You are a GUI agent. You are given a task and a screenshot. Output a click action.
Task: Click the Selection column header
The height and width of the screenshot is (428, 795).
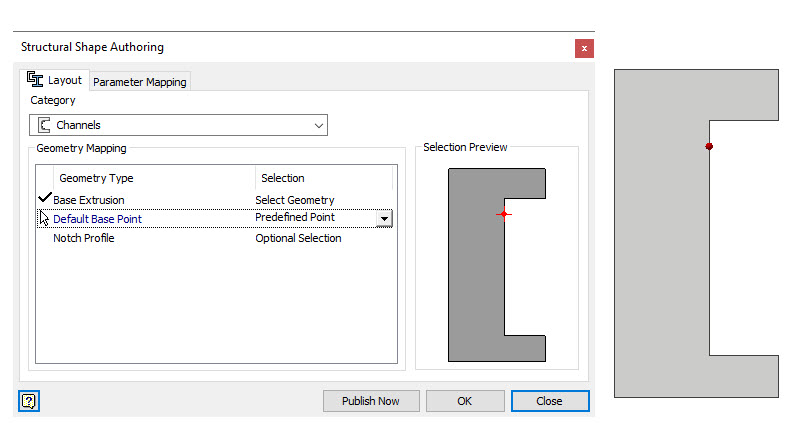(x=323, y=178)
